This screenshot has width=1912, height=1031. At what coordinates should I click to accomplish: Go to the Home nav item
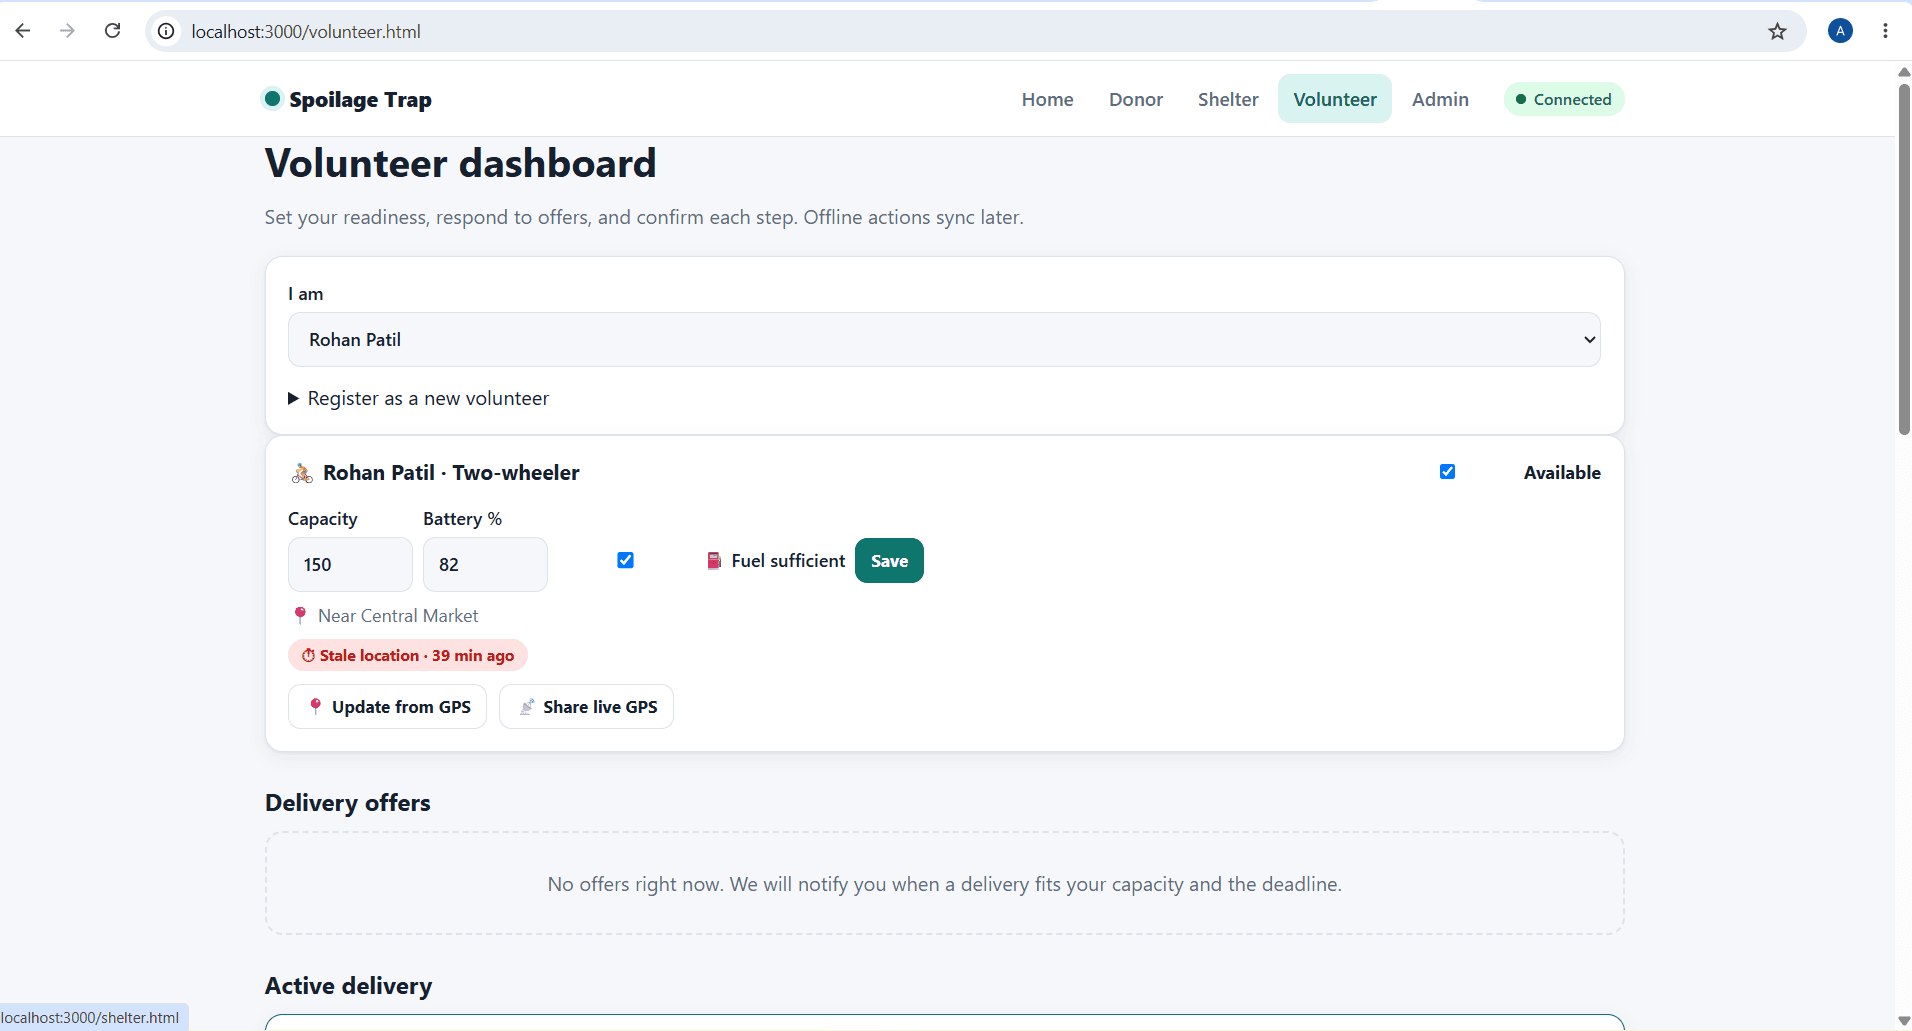[1047, 99]
